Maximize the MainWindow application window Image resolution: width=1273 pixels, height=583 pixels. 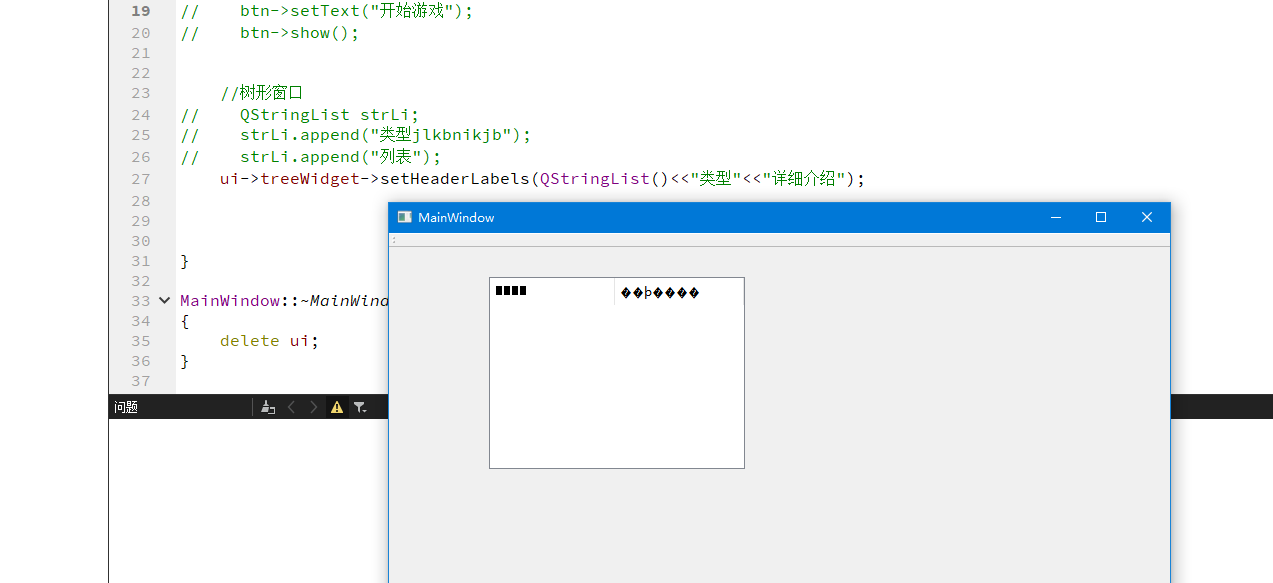pos(1100,217)
